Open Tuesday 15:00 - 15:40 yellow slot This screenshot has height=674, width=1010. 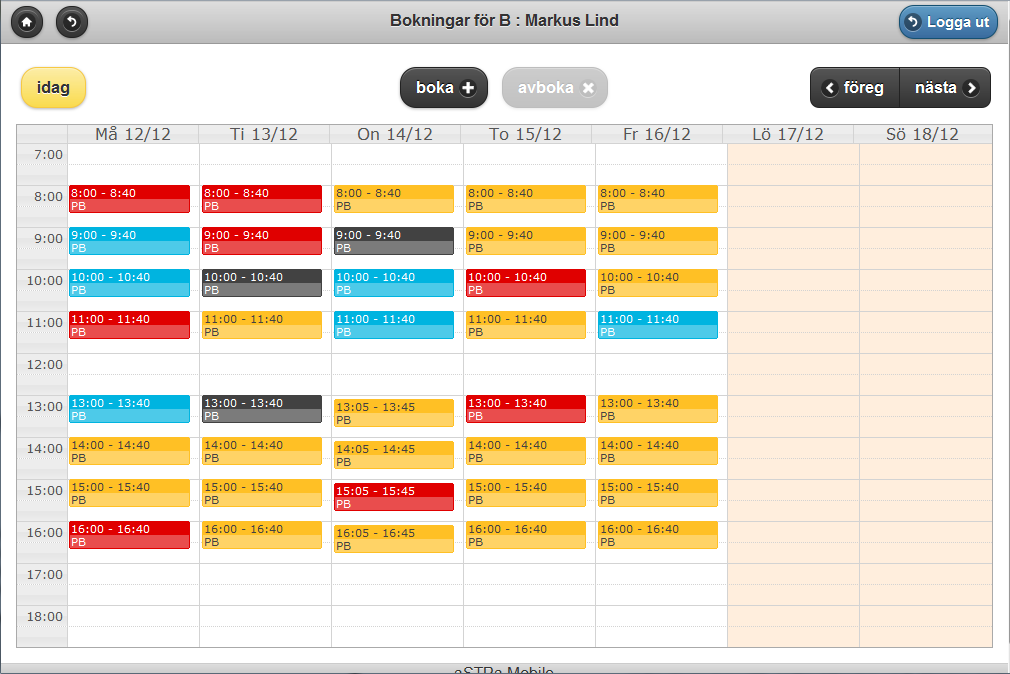click(262, 493)
